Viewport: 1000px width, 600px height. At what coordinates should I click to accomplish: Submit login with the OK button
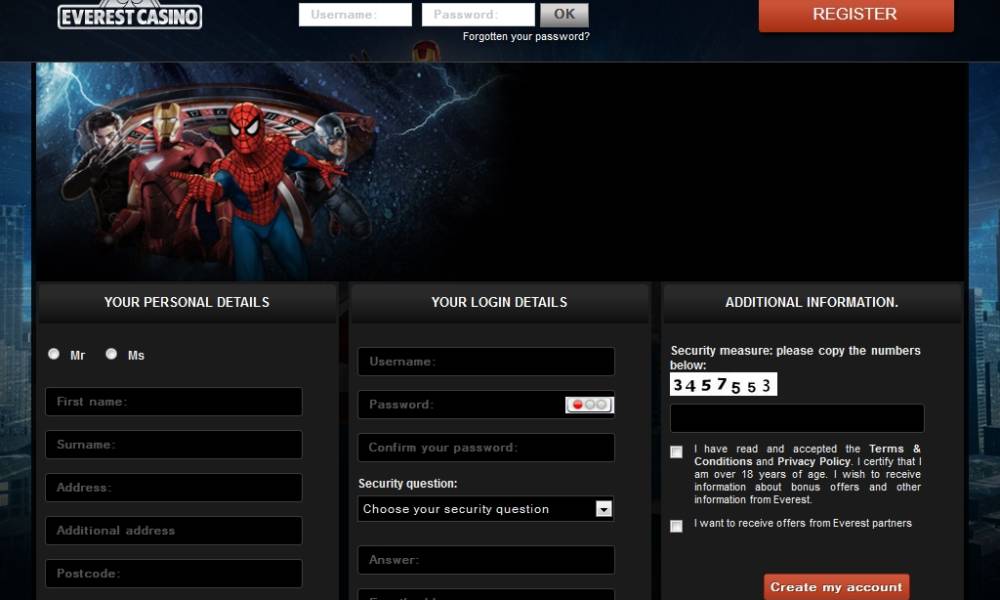pos(564,15)
